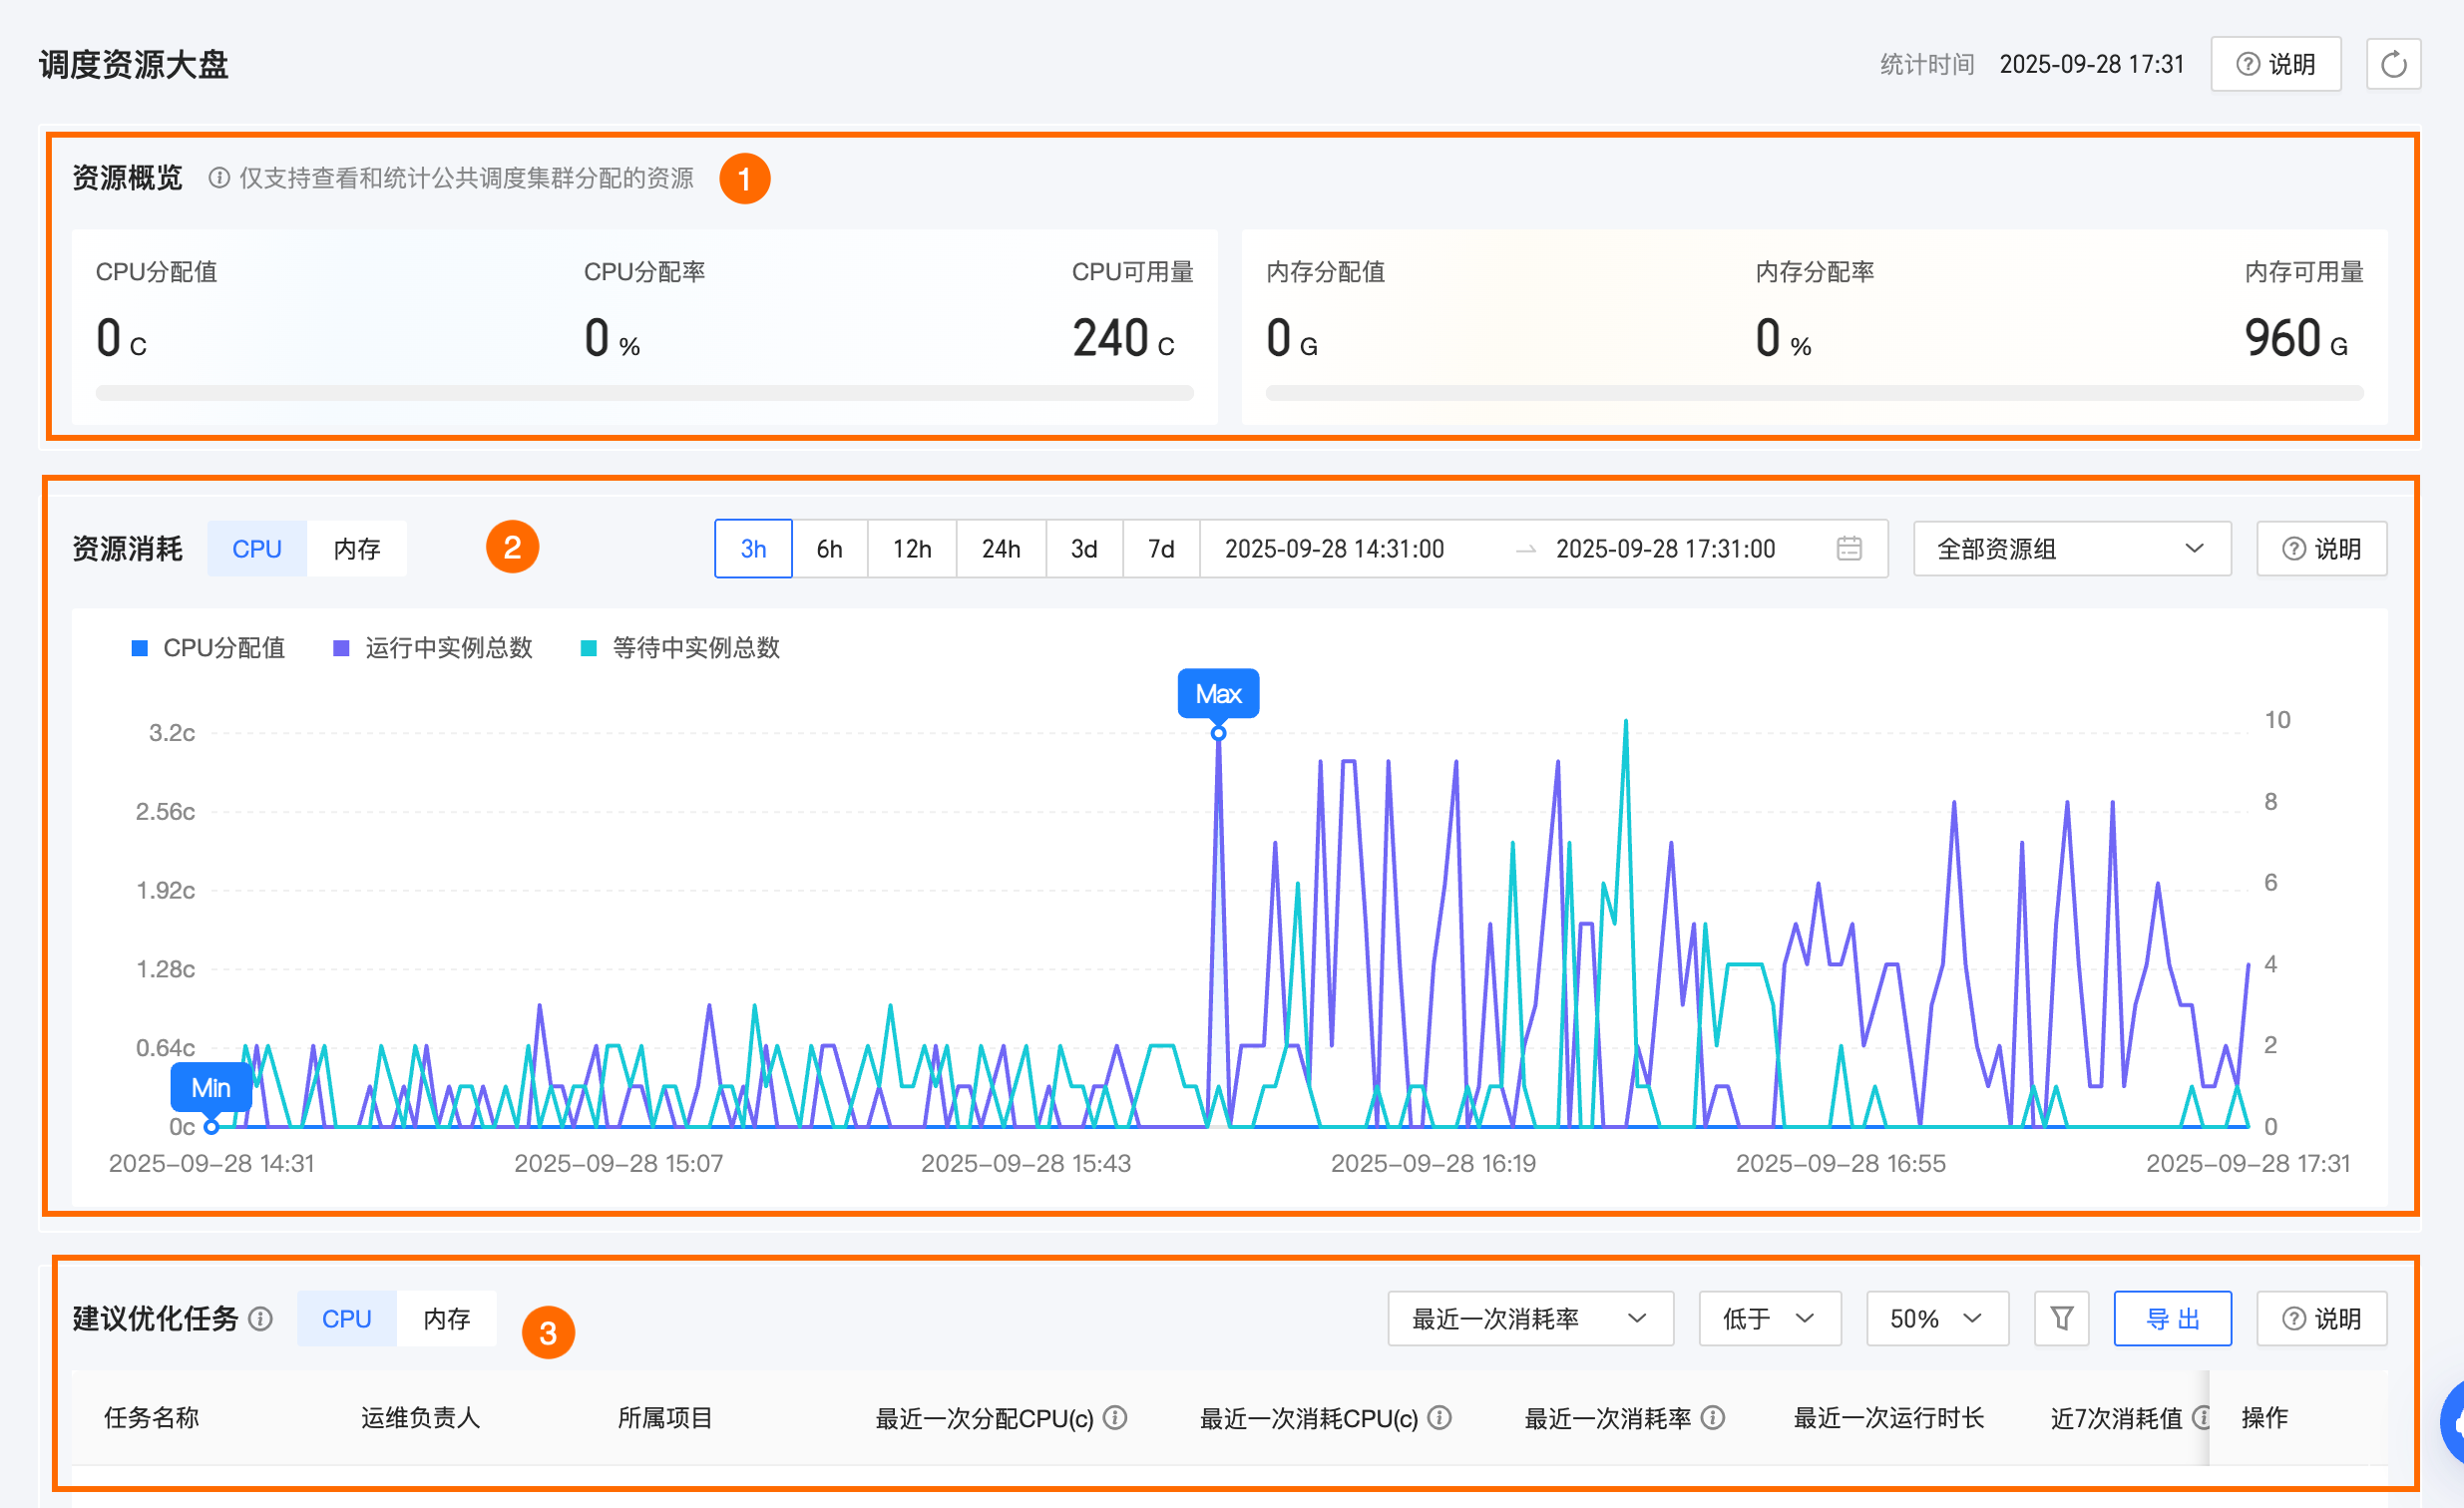Screen dimensions: 2464x1508
Task: Click the Max marker on chart
Action: [x=1217, y=694]
